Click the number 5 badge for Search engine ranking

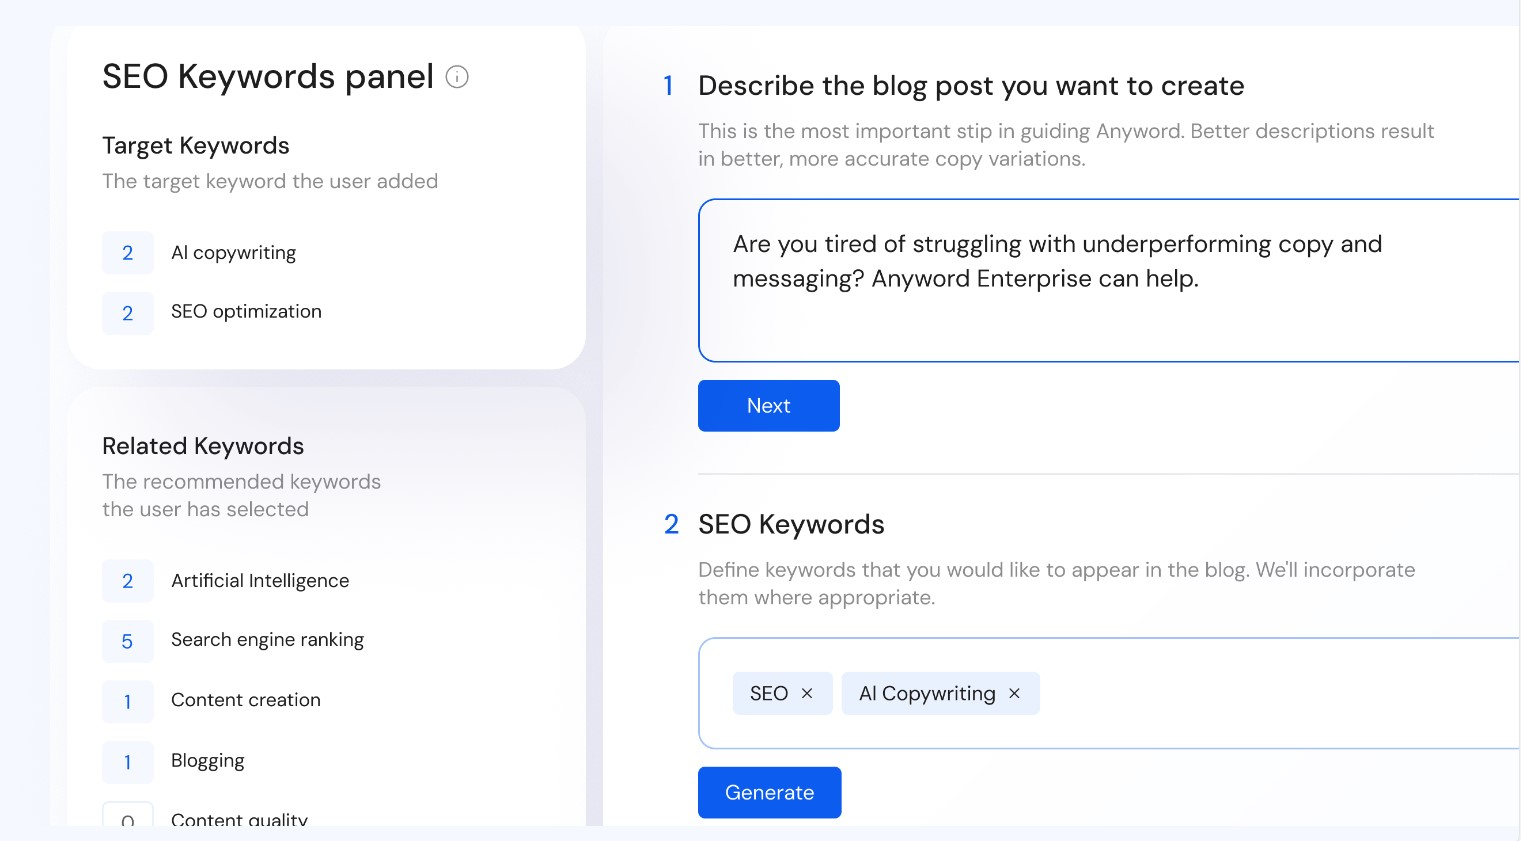[x=128, y=641]
